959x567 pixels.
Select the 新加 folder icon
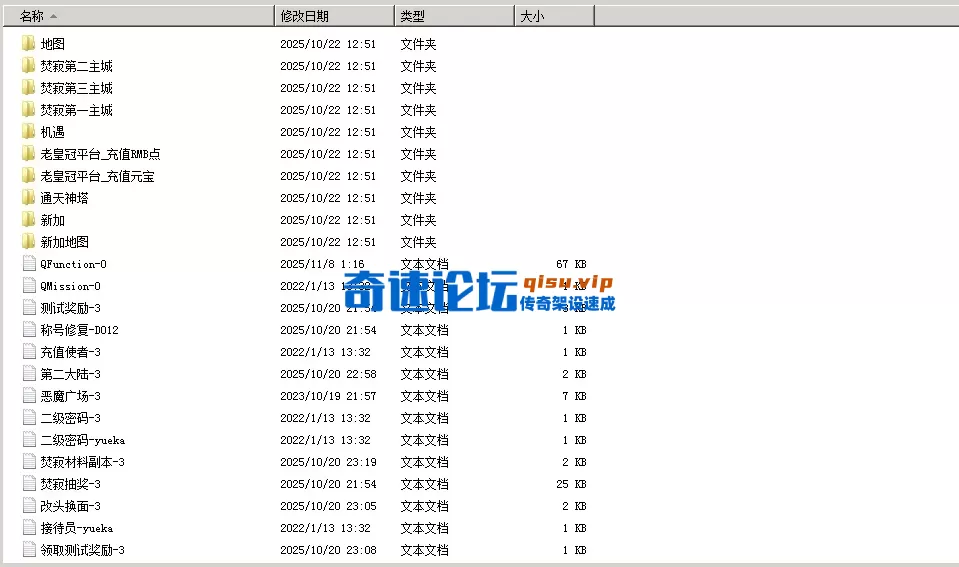(x=28, y=220)
